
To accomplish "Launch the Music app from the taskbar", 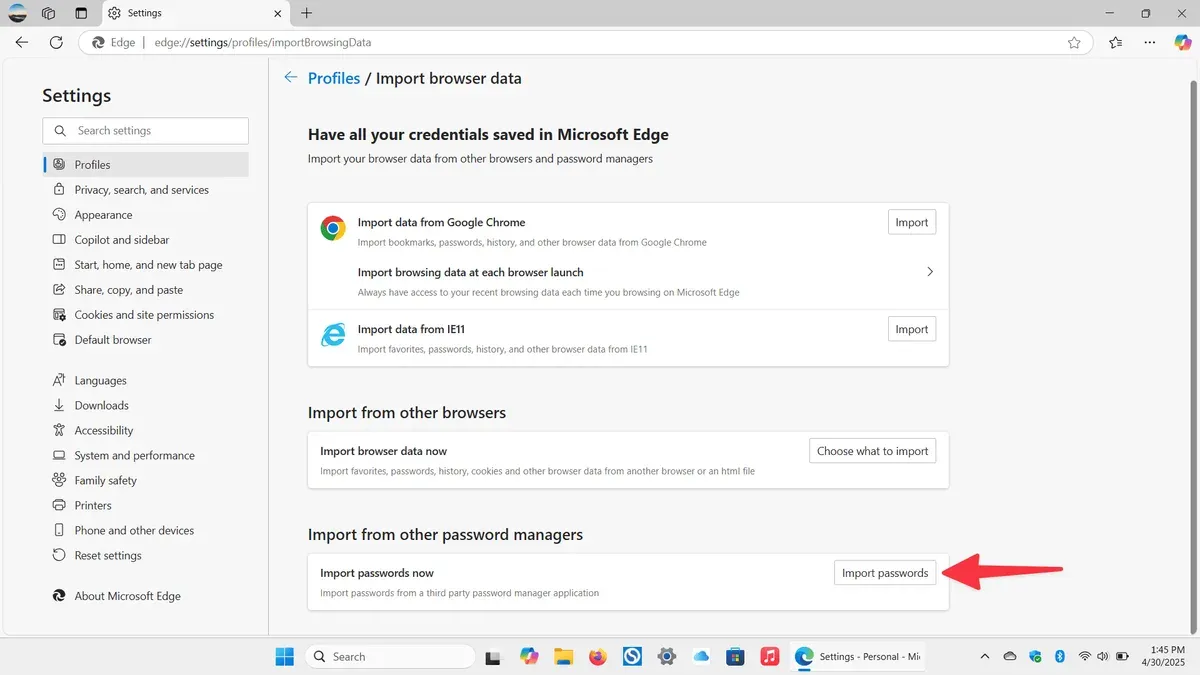I will pos(769,657).
